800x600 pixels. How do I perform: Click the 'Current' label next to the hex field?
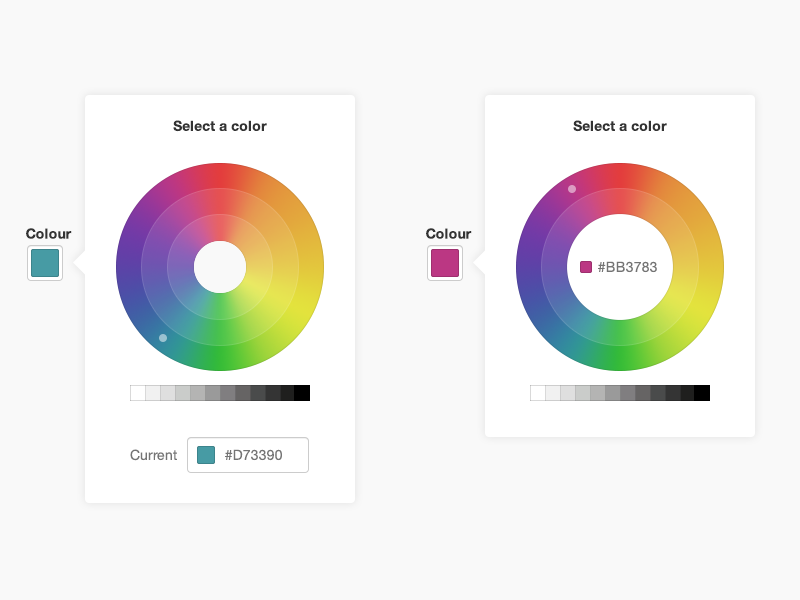click(154, 455)
